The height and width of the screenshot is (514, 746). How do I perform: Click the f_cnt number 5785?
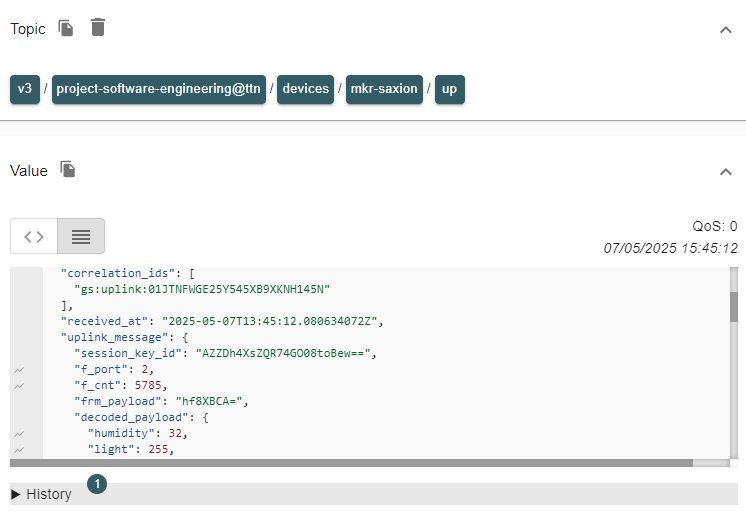pyautogui.click(x=148, y=386)
